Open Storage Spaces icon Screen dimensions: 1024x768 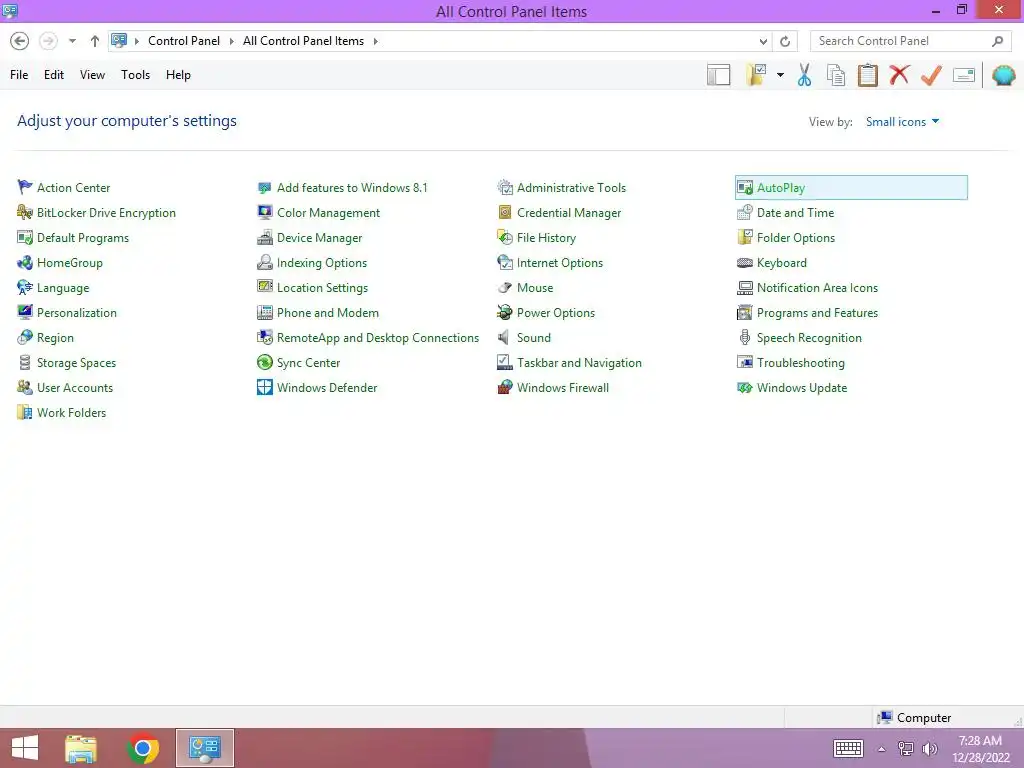[25, 362]
